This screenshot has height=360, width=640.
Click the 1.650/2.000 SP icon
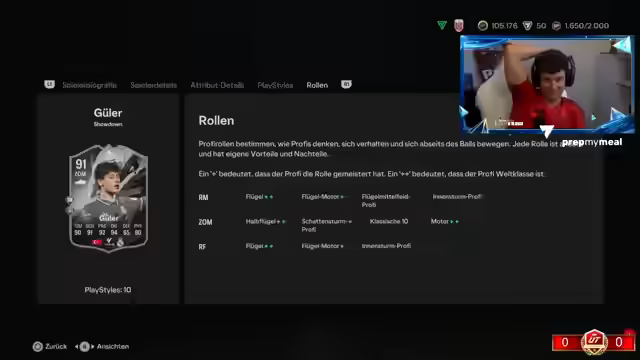click(556, 26)
